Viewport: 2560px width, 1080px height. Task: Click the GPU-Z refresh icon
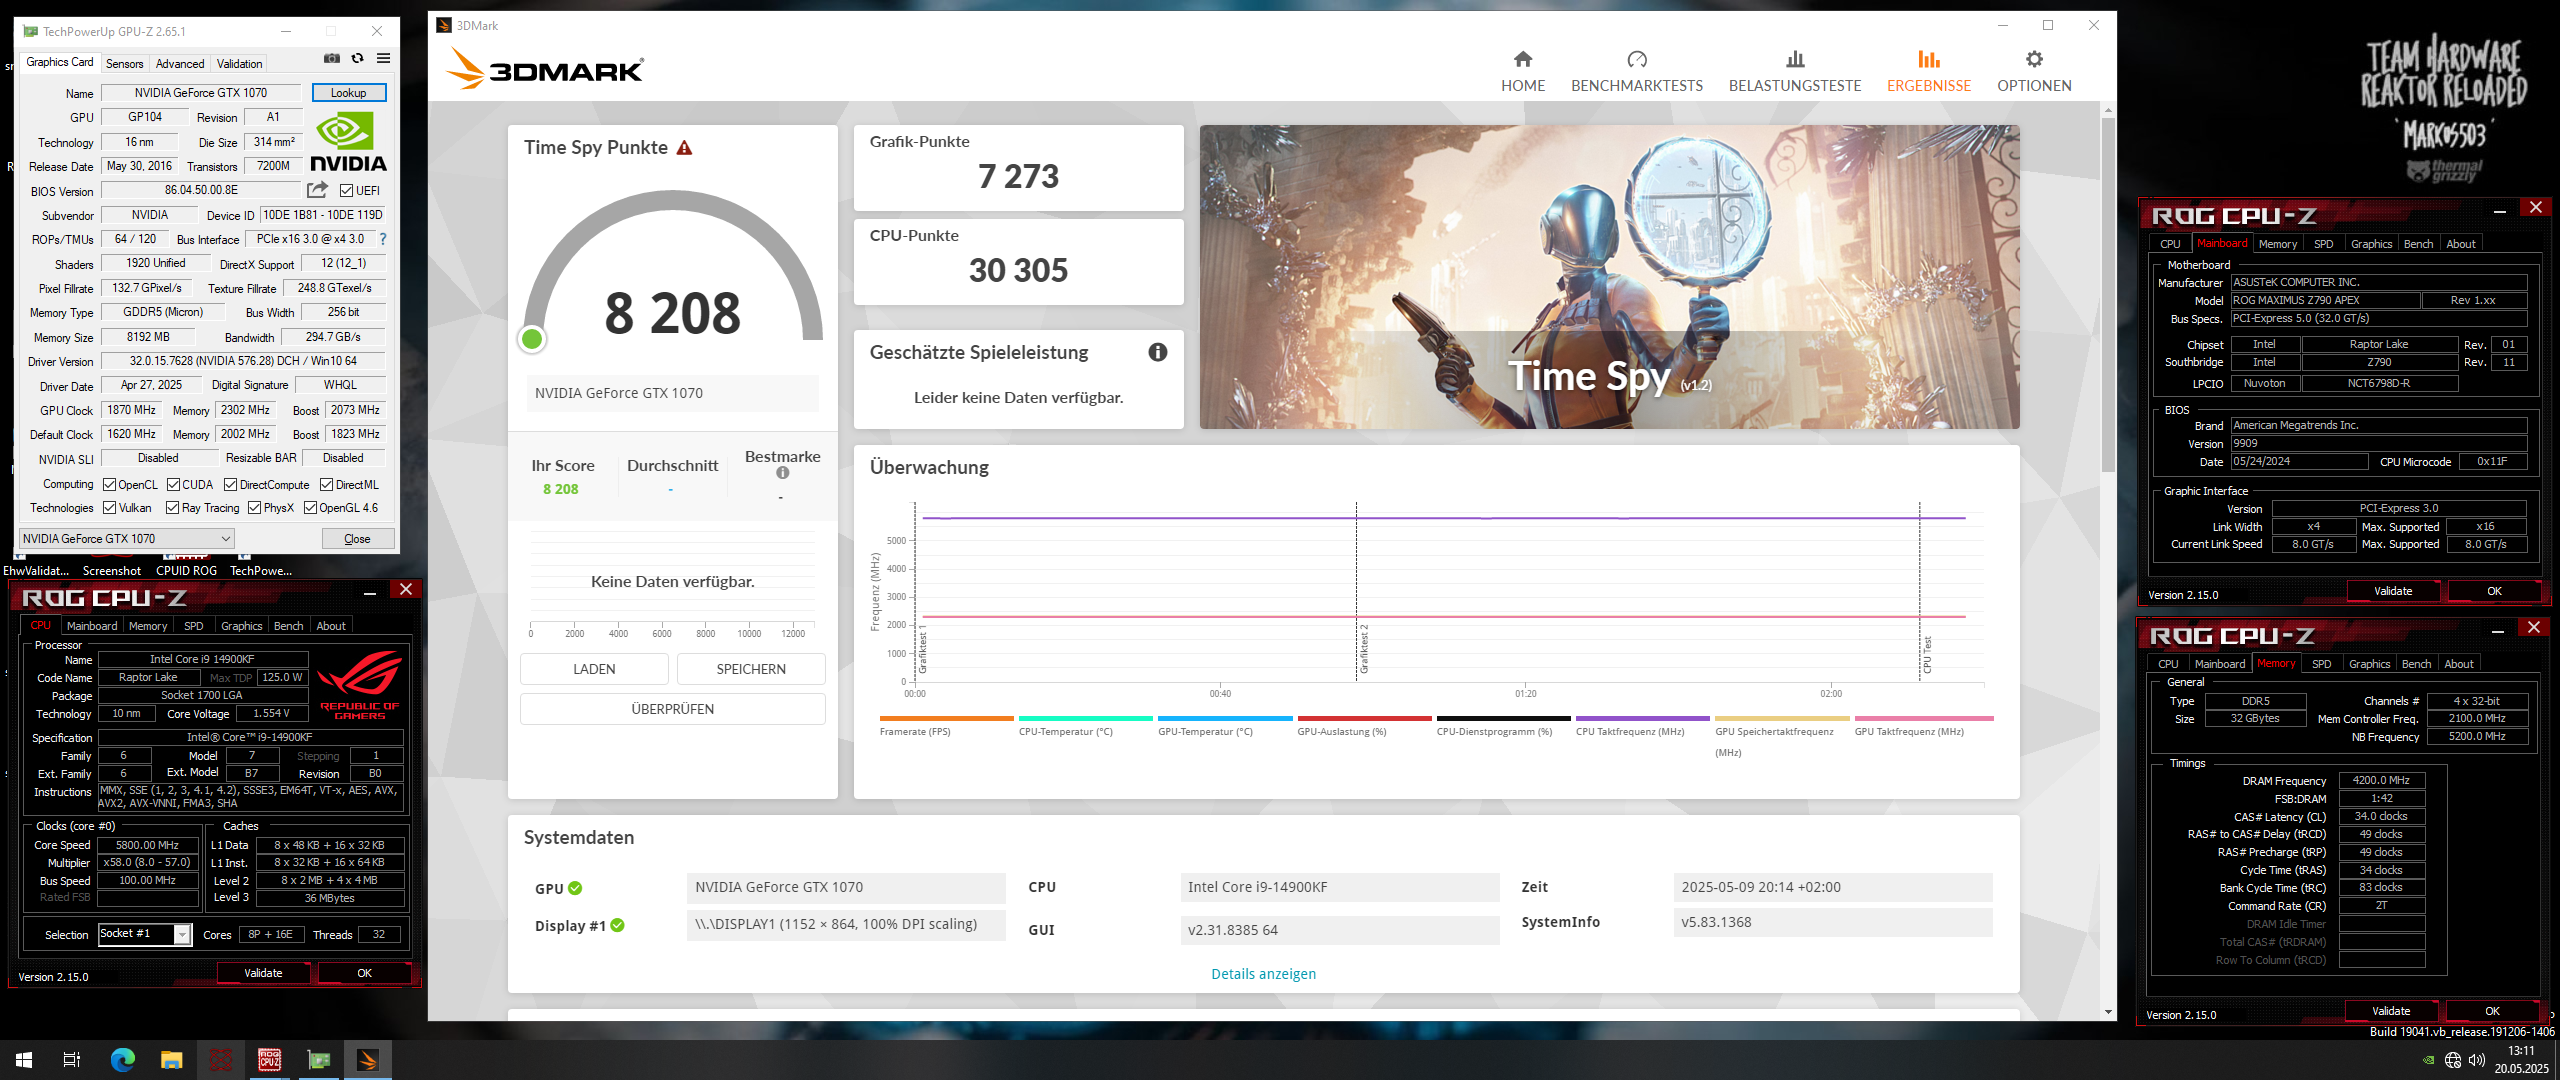click(357, 59)
